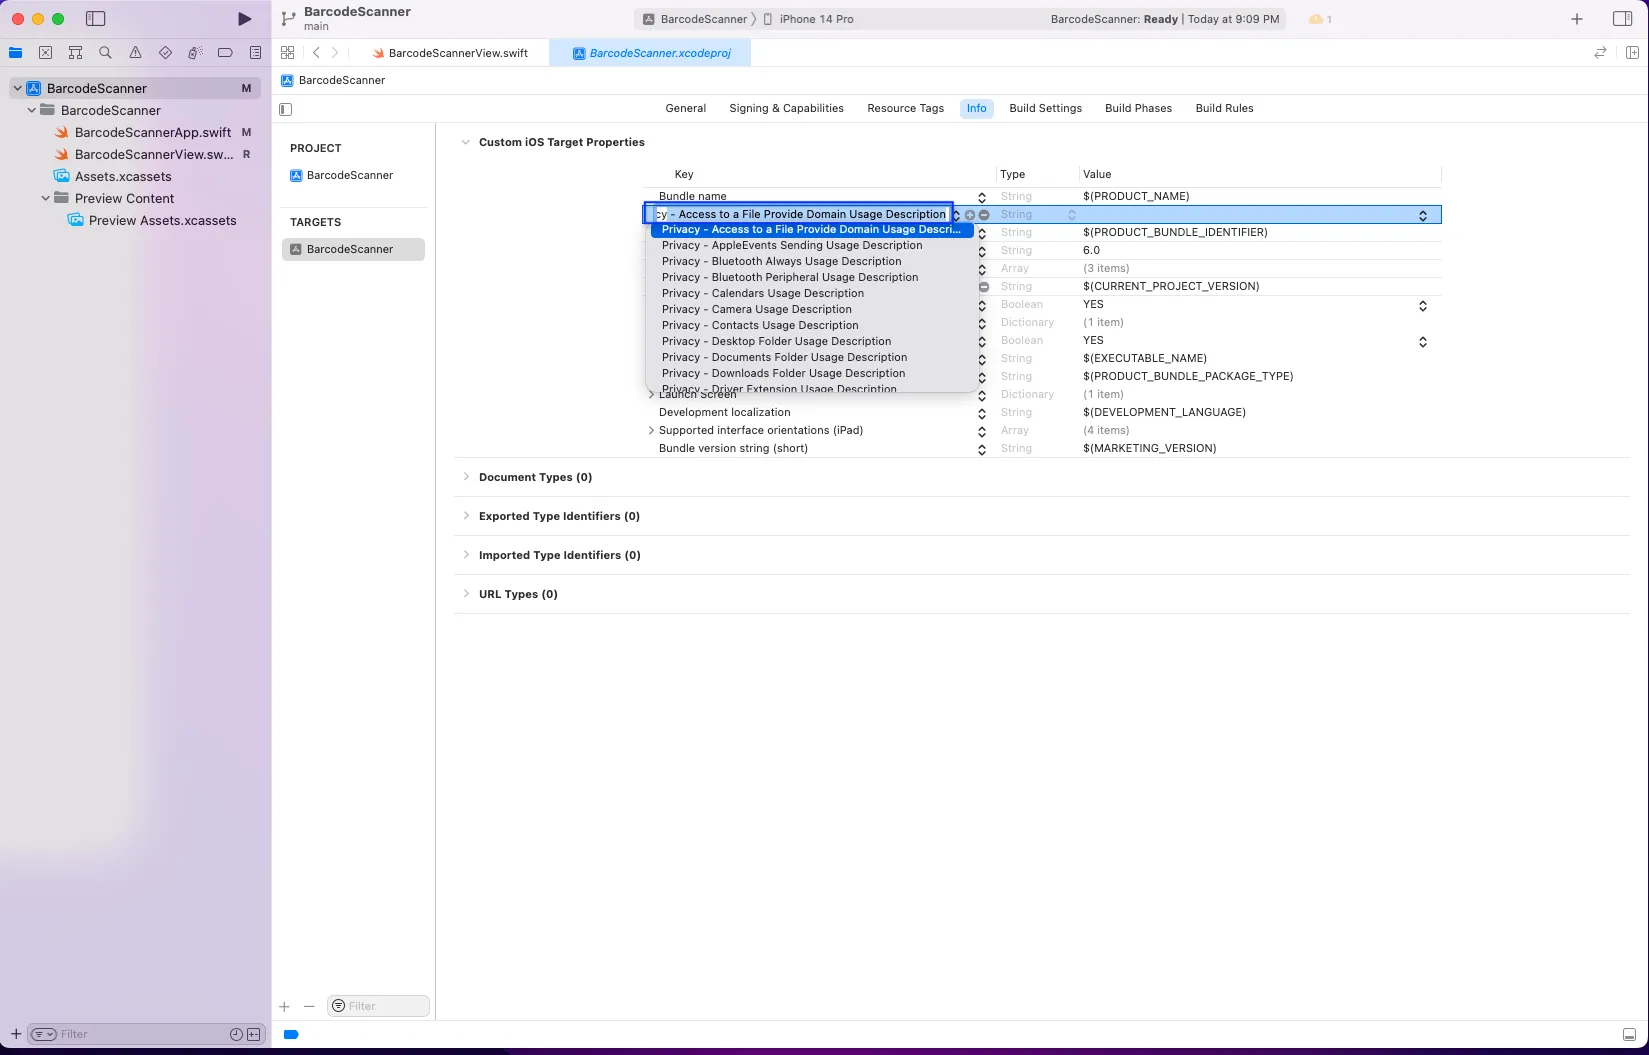Toggle the inspector panel icon at top right
The height and width of the screenshot is (1055, 1649).
[1622, 19]
